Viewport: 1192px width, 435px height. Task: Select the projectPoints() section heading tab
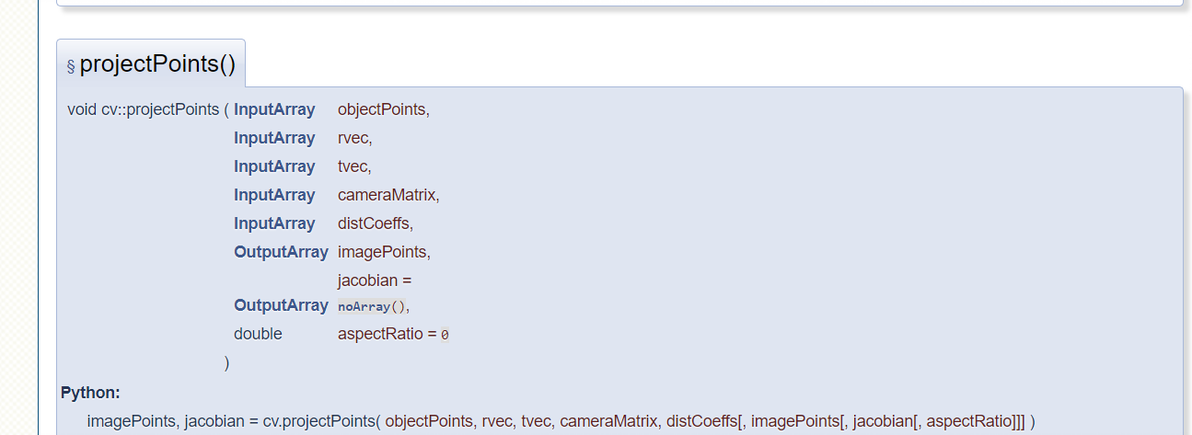point(151,64)
